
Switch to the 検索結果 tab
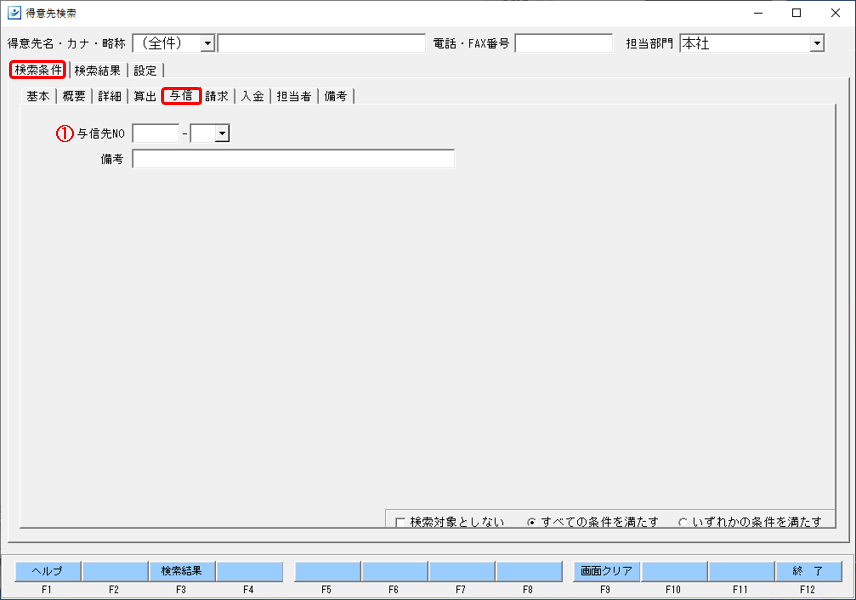pos(97,70)
